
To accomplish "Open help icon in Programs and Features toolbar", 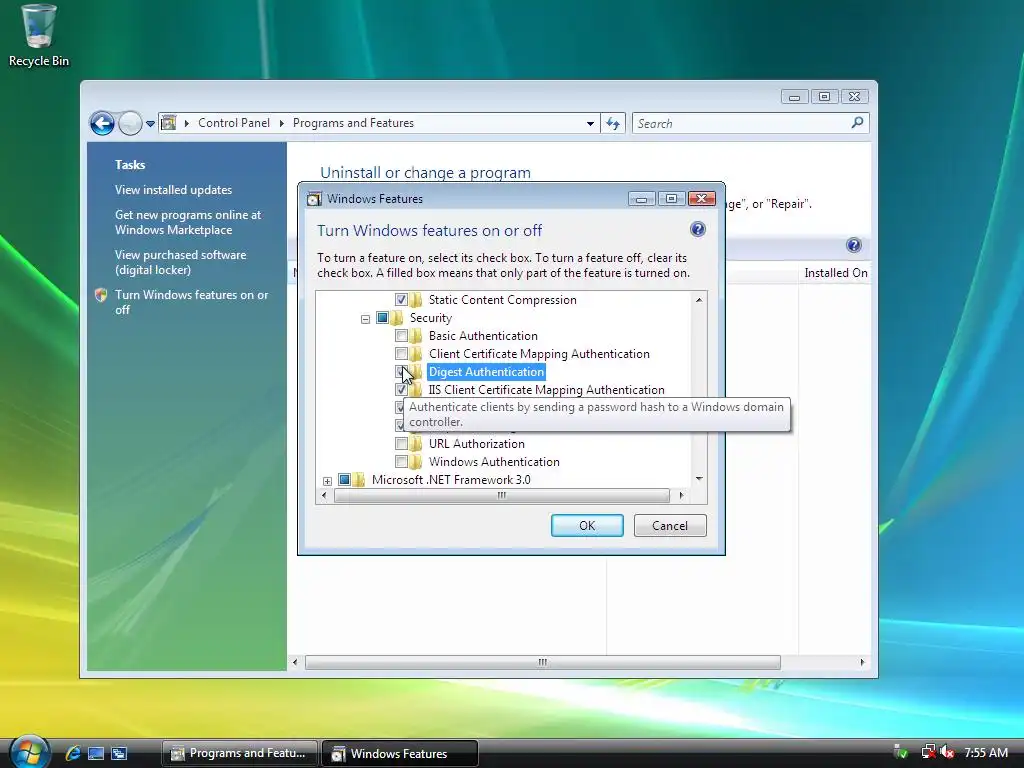I will point(854,246).
